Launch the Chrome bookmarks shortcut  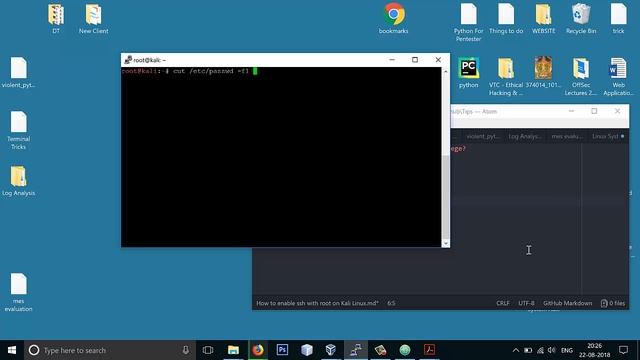(x=393, y=18)
